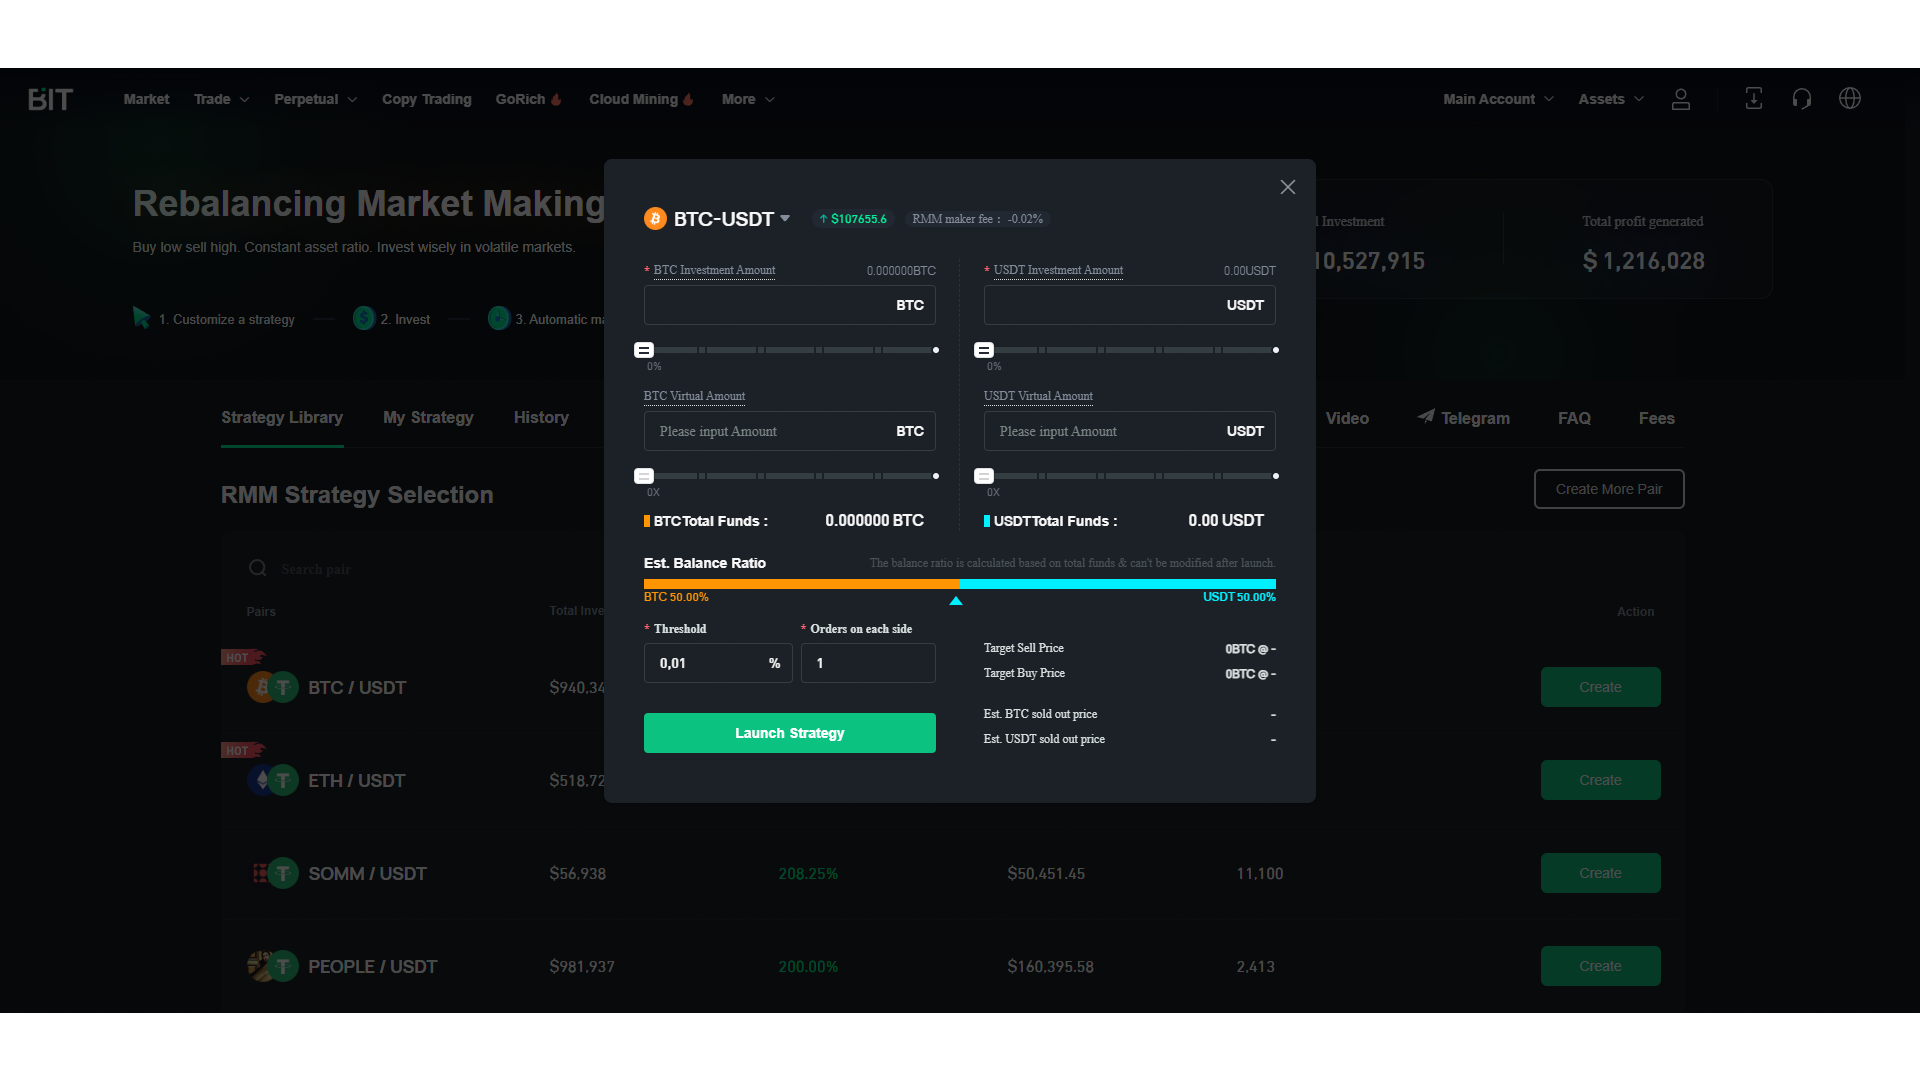The image size is (1920, 1080).
Task: Click the Cloud Mining flame icon
Action: pyautogui.click(x=688, y=99)
